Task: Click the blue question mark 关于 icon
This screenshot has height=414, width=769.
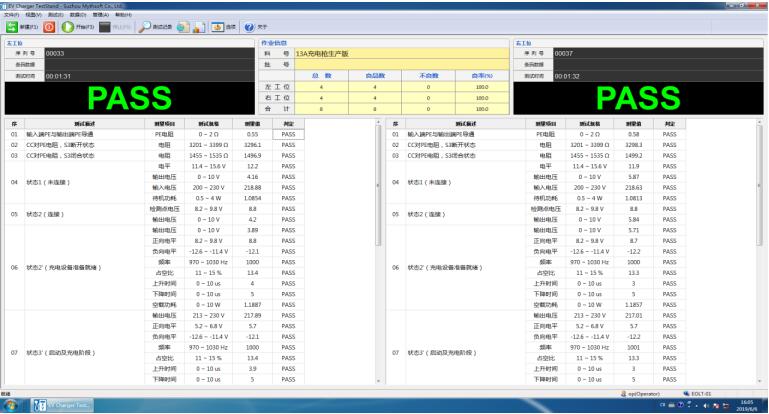Action: tap(246, 26)
